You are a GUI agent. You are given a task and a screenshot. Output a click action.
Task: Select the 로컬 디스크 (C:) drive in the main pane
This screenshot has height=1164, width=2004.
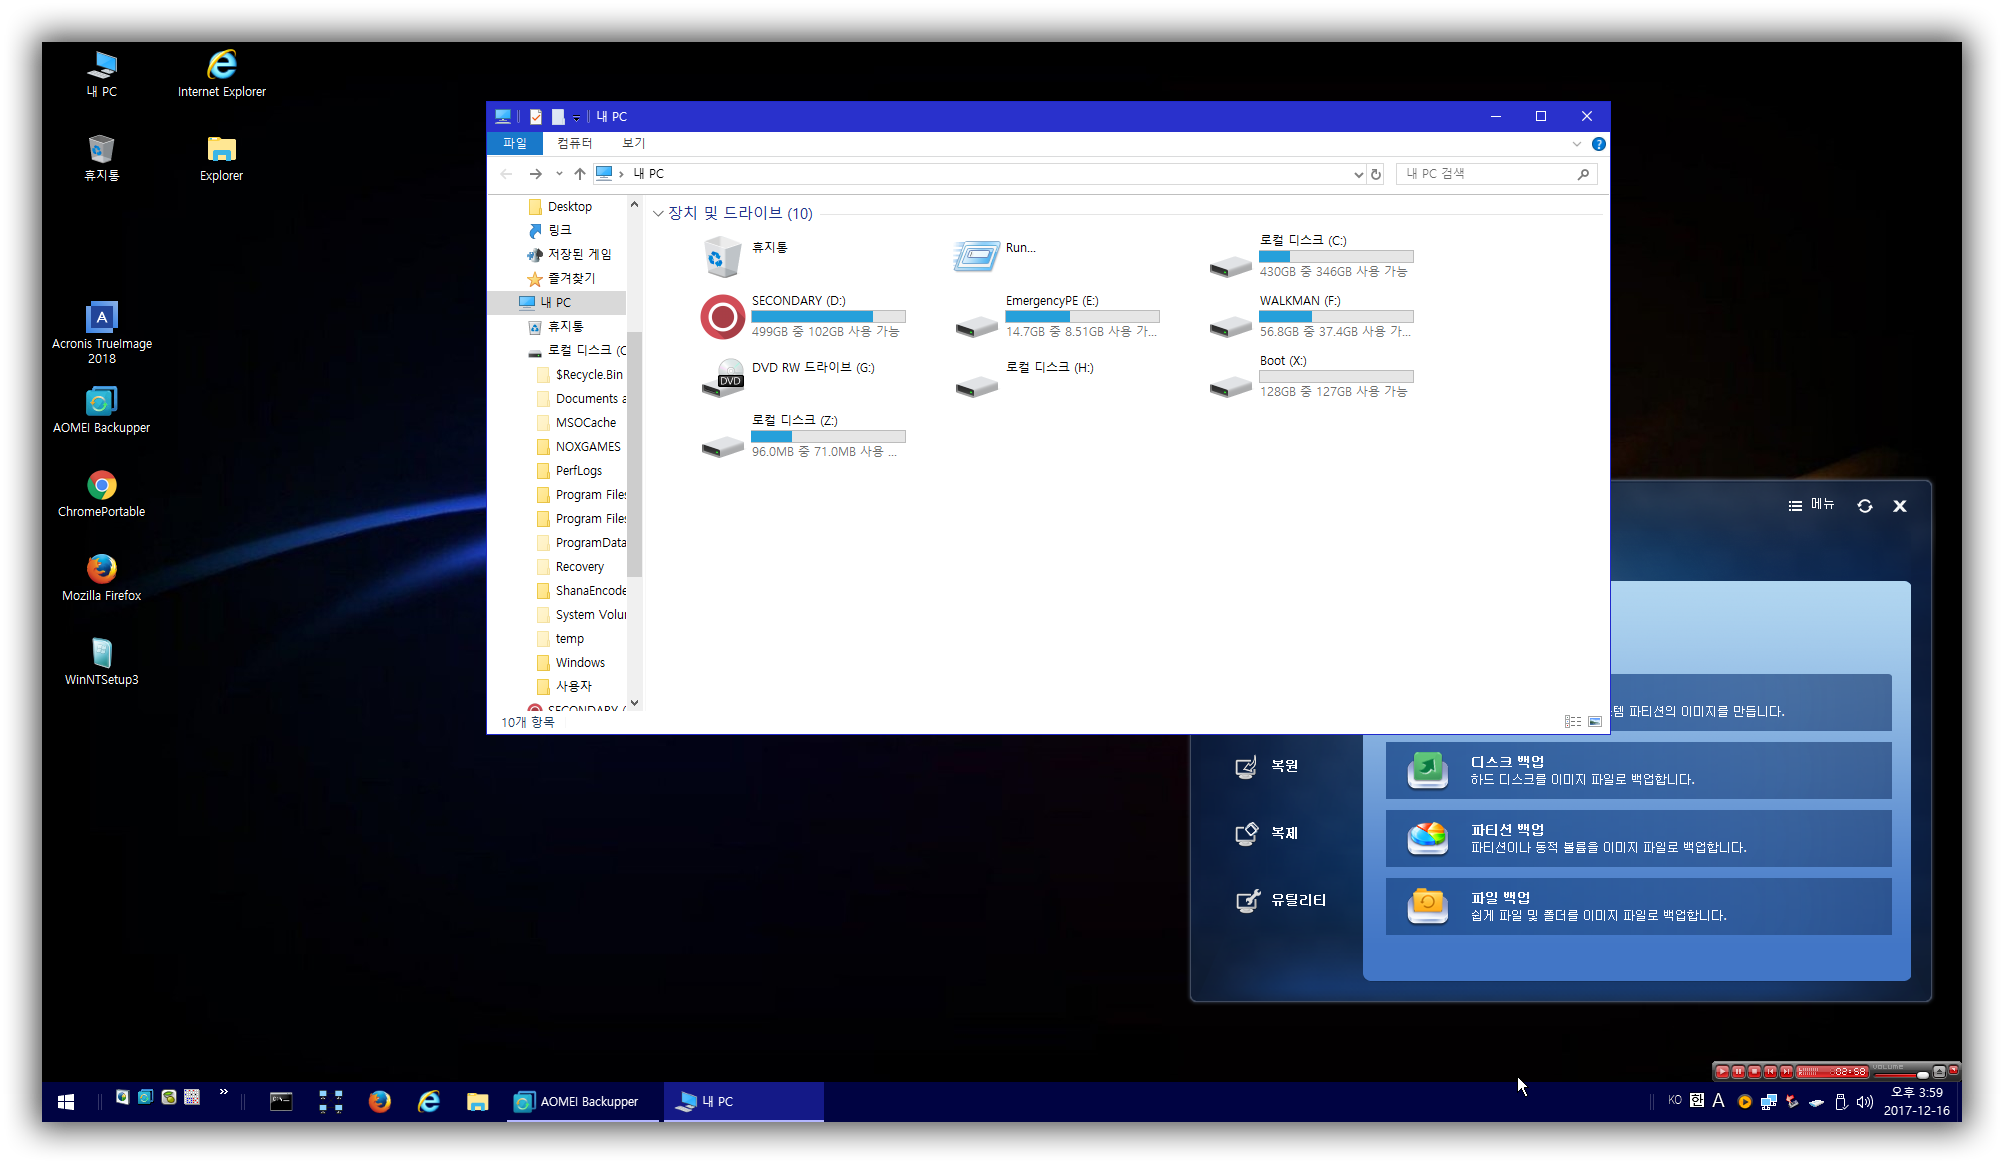coord(1311,256)
